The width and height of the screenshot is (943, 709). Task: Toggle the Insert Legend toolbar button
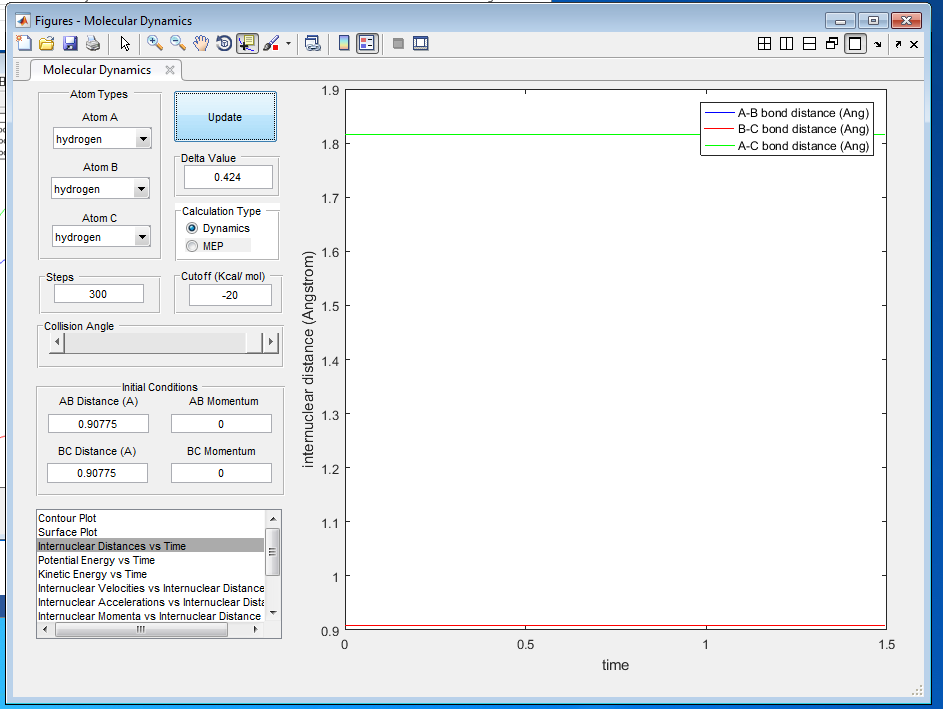[x=367, y=43]
